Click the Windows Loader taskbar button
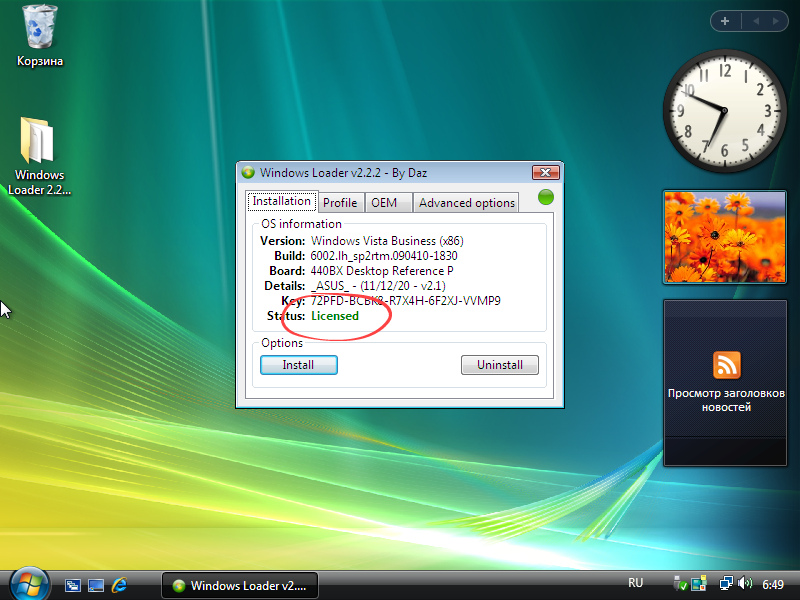Image resolution: width=800 pixels, height=600 pixels. [240, 585]
